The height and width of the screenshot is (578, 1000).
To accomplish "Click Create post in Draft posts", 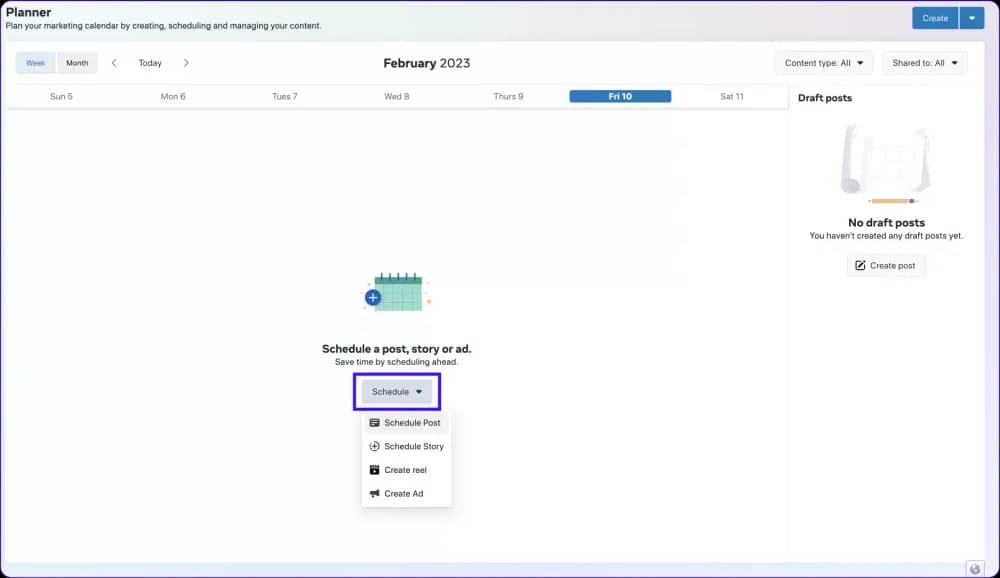I will 886,265.
